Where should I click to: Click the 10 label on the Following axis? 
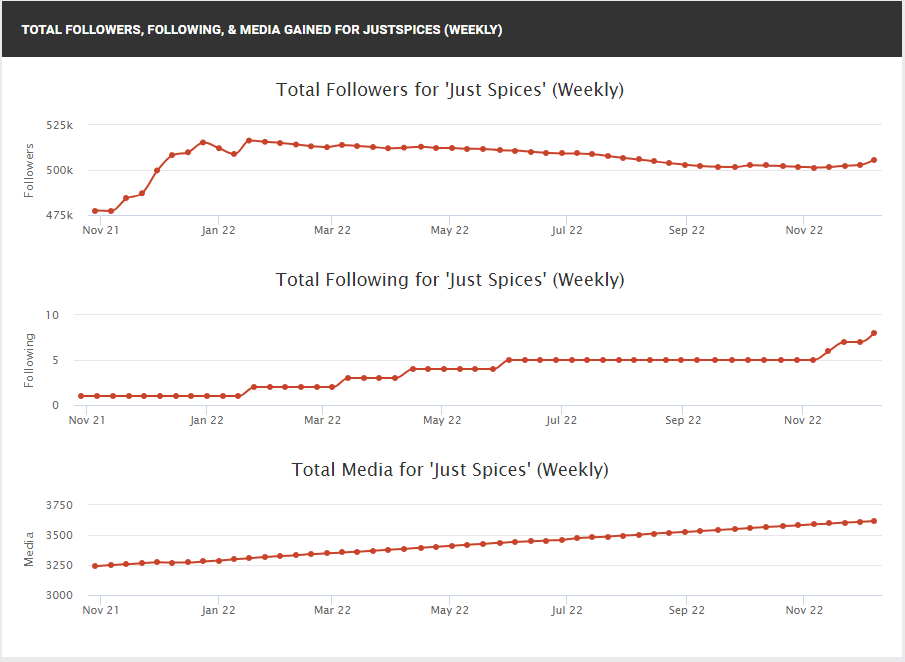pos(52,315)
